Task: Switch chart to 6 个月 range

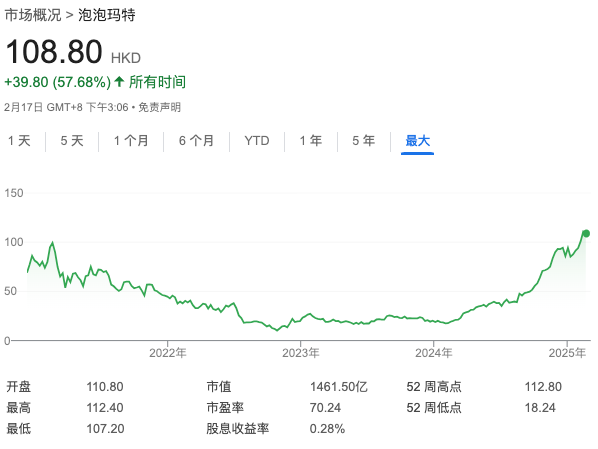Action: point(196,141)
